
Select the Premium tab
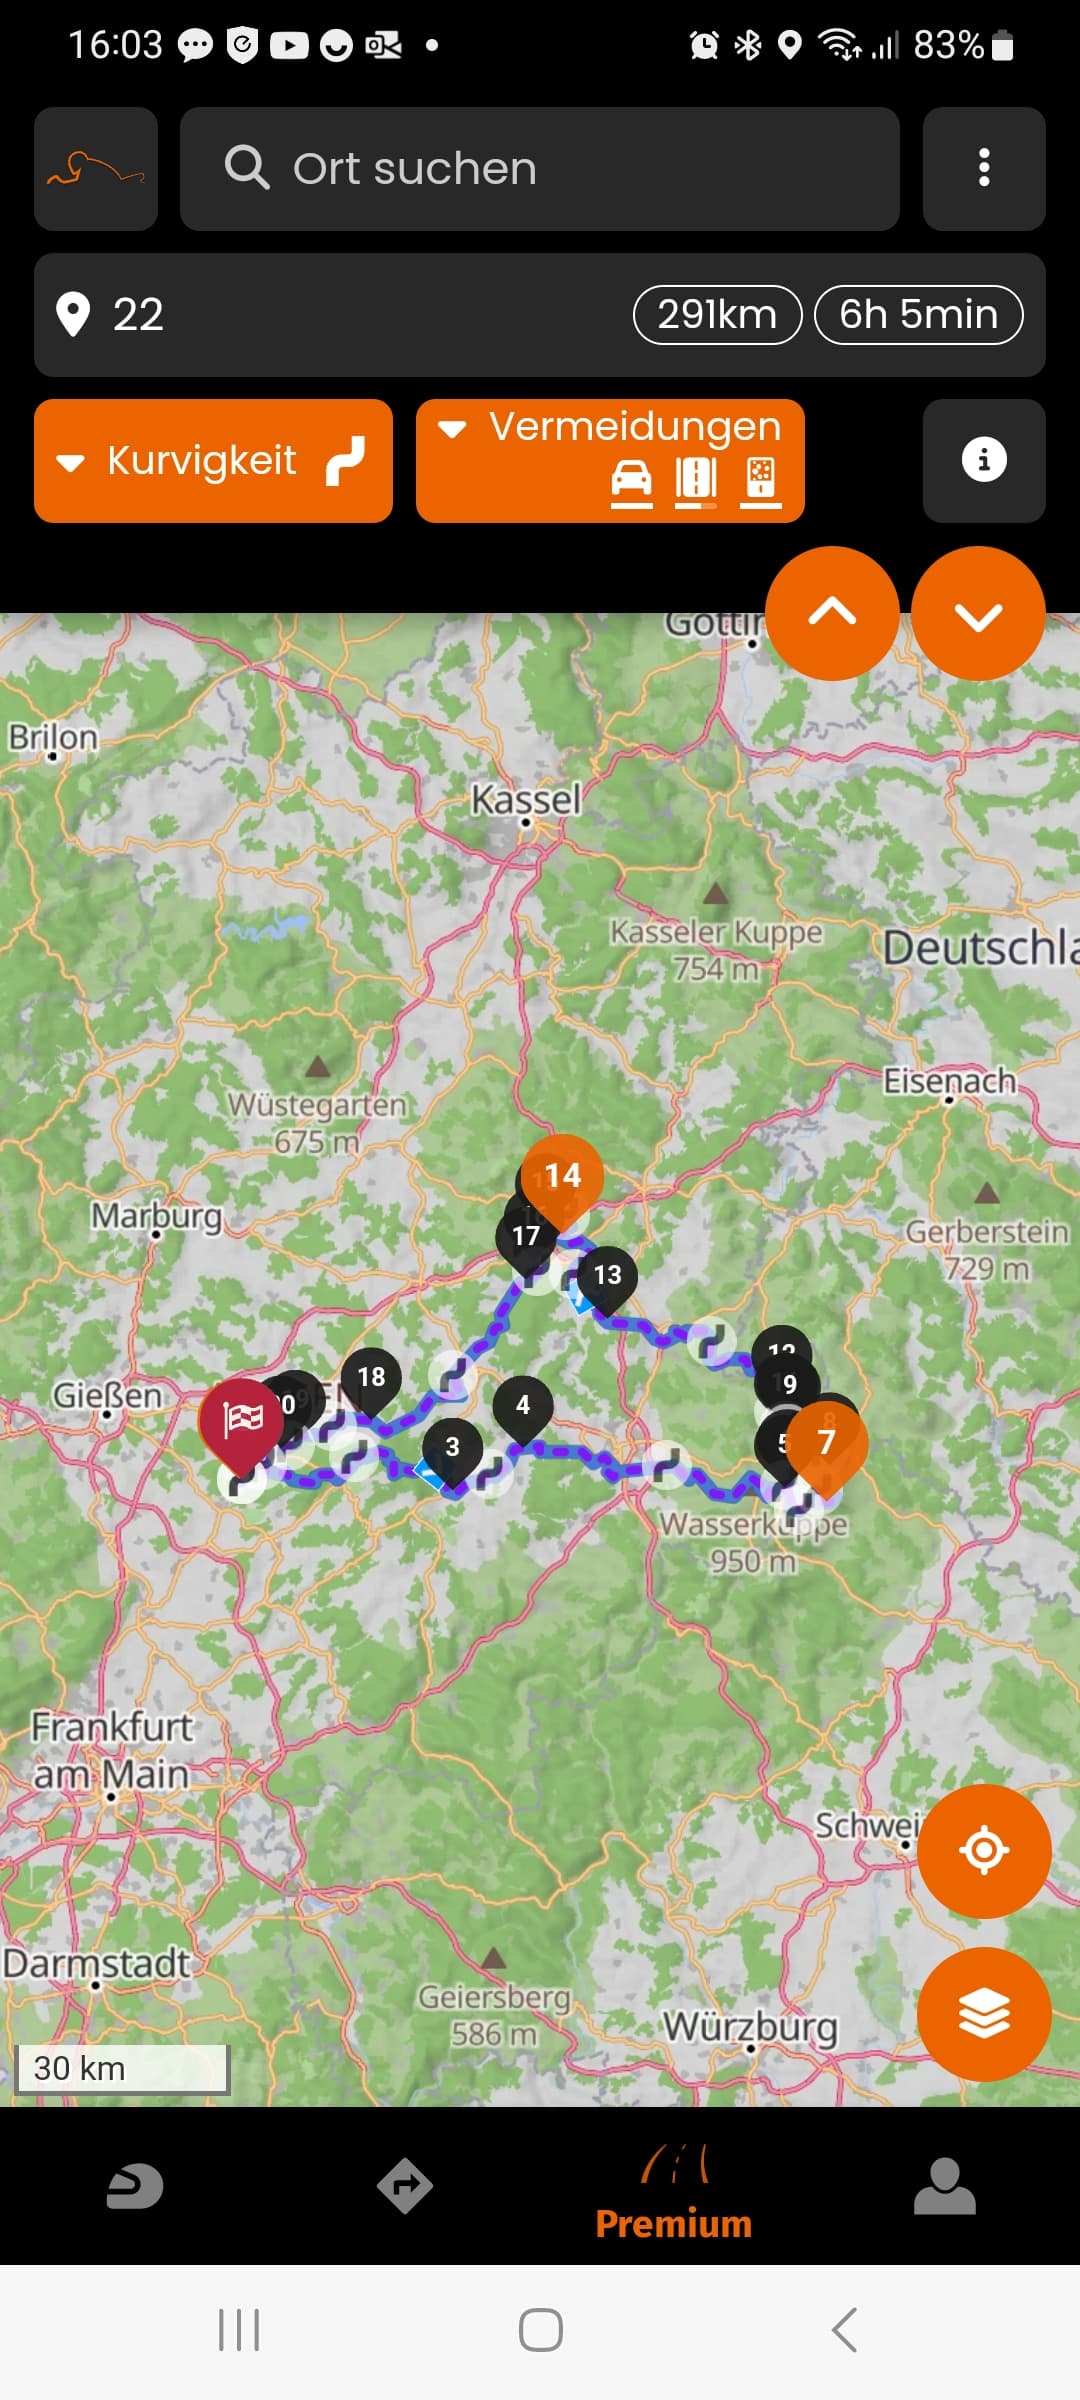click(674, 2194)
